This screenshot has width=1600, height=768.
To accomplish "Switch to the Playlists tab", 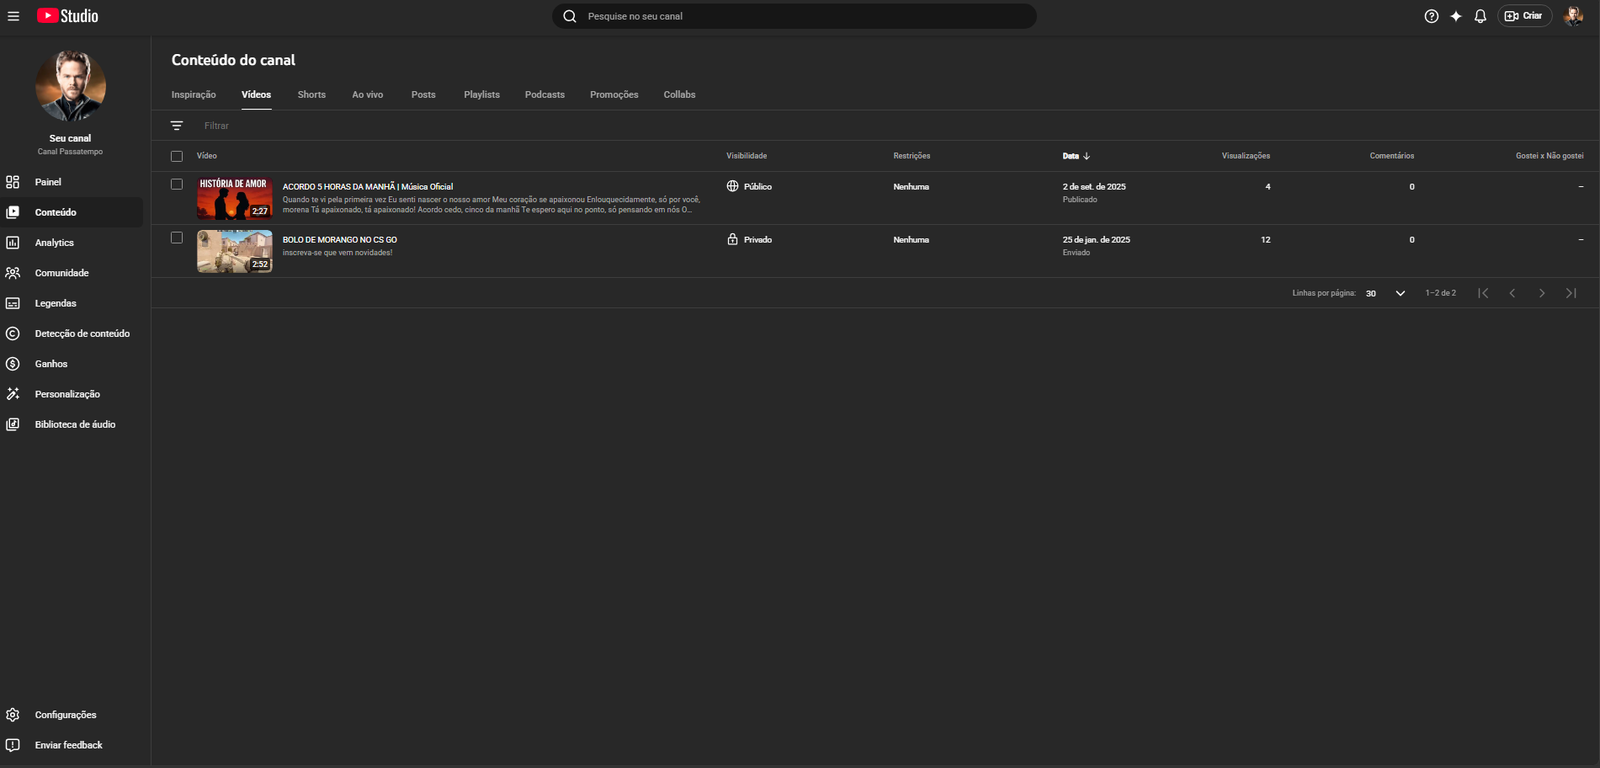I will [481, 95].
